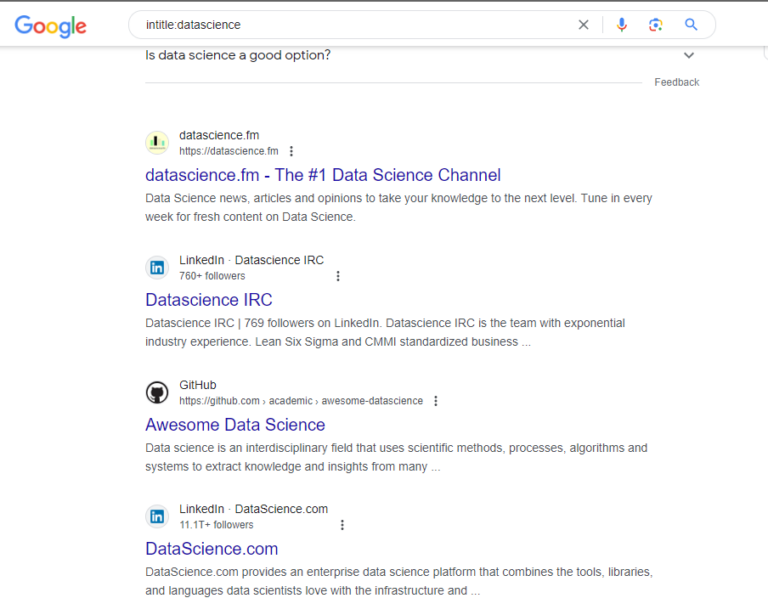Click the '760+ followers' text
This screenshot has height=615, width=768.
click(212, 276)
